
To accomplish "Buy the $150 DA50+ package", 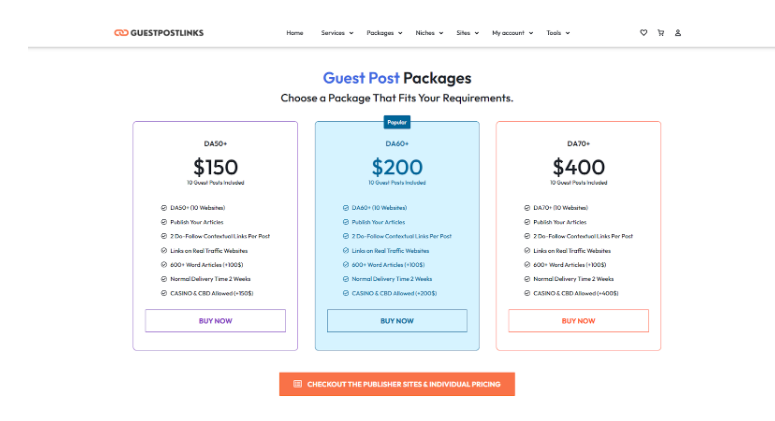I will [215, 321].
